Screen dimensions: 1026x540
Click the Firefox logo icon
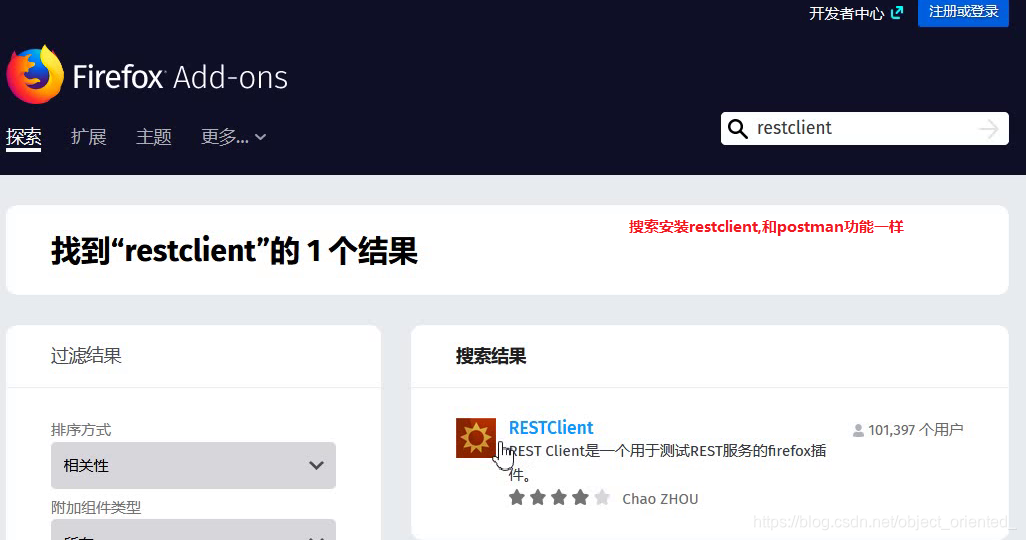(35, 75)
